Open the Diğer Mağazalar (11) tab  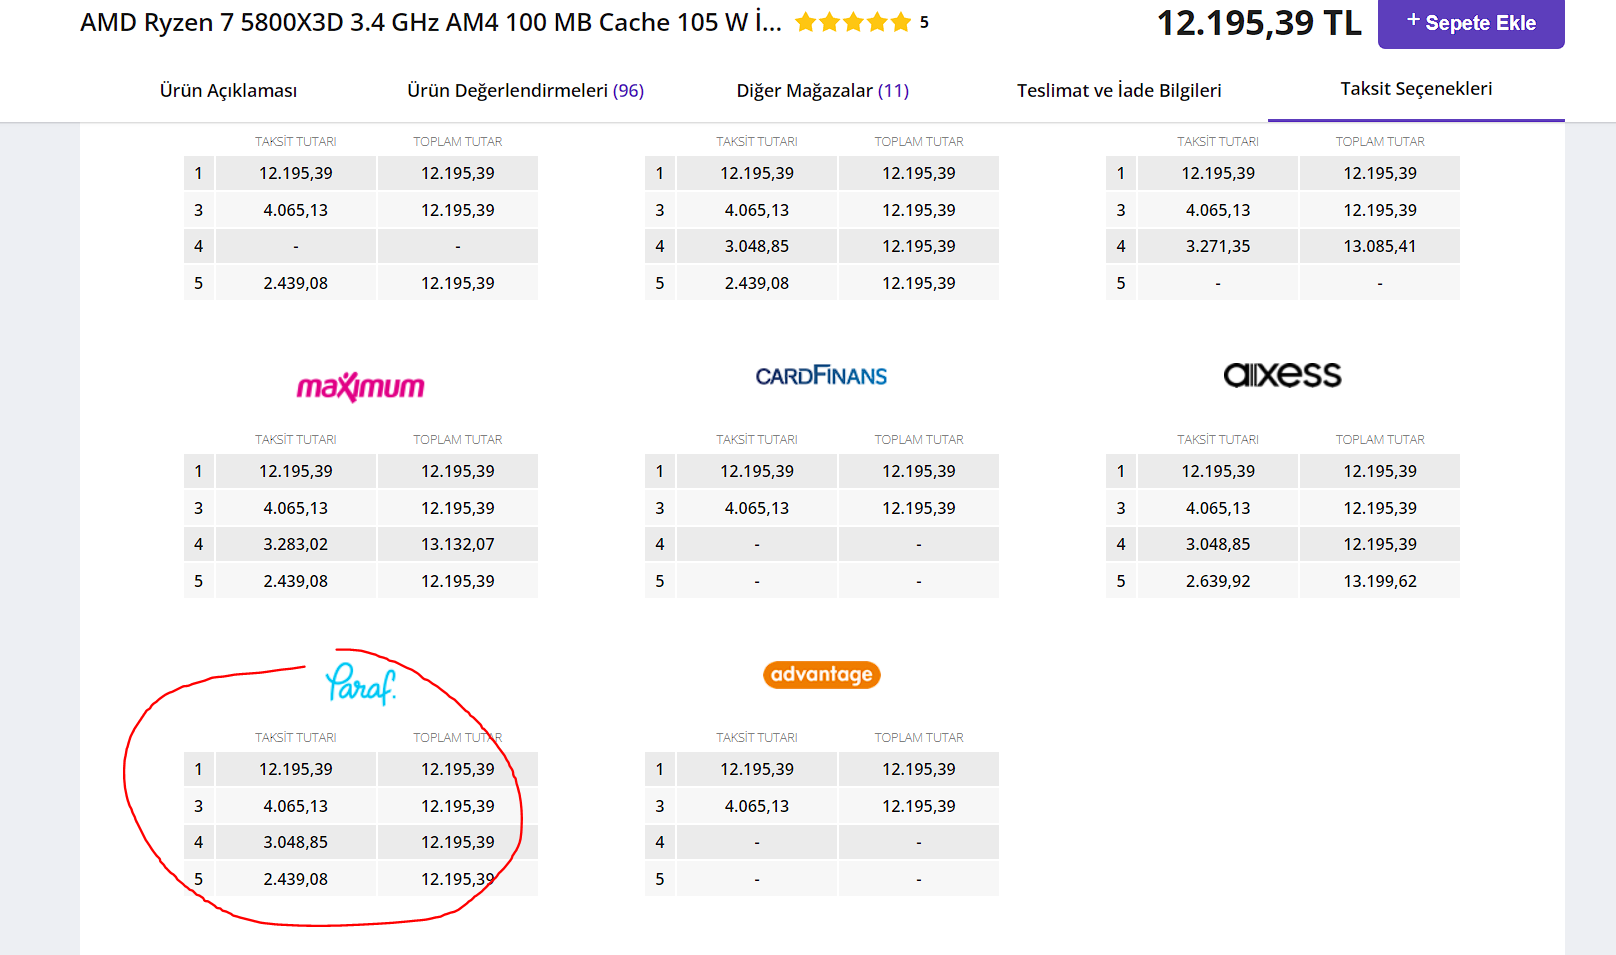coord(822,91)
